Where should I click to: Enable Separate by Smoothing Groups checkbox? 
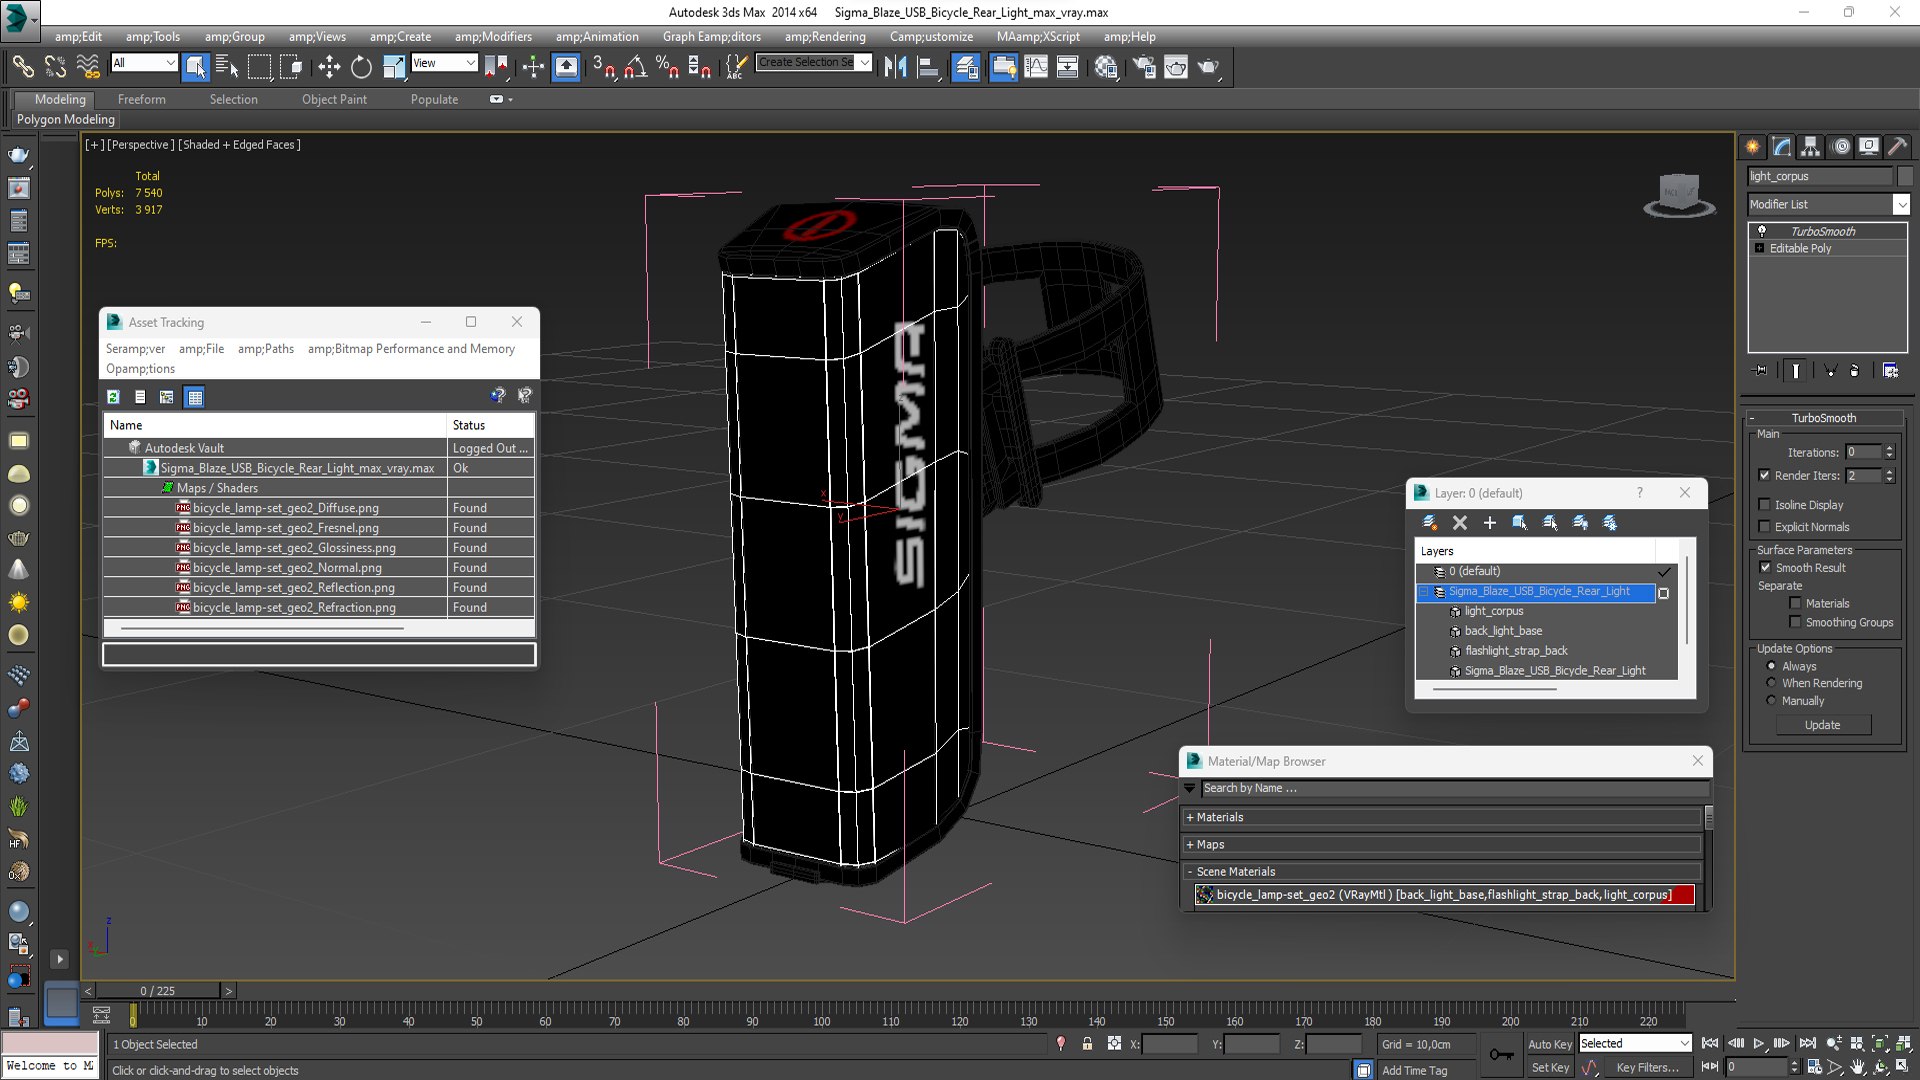point(1795,622)
